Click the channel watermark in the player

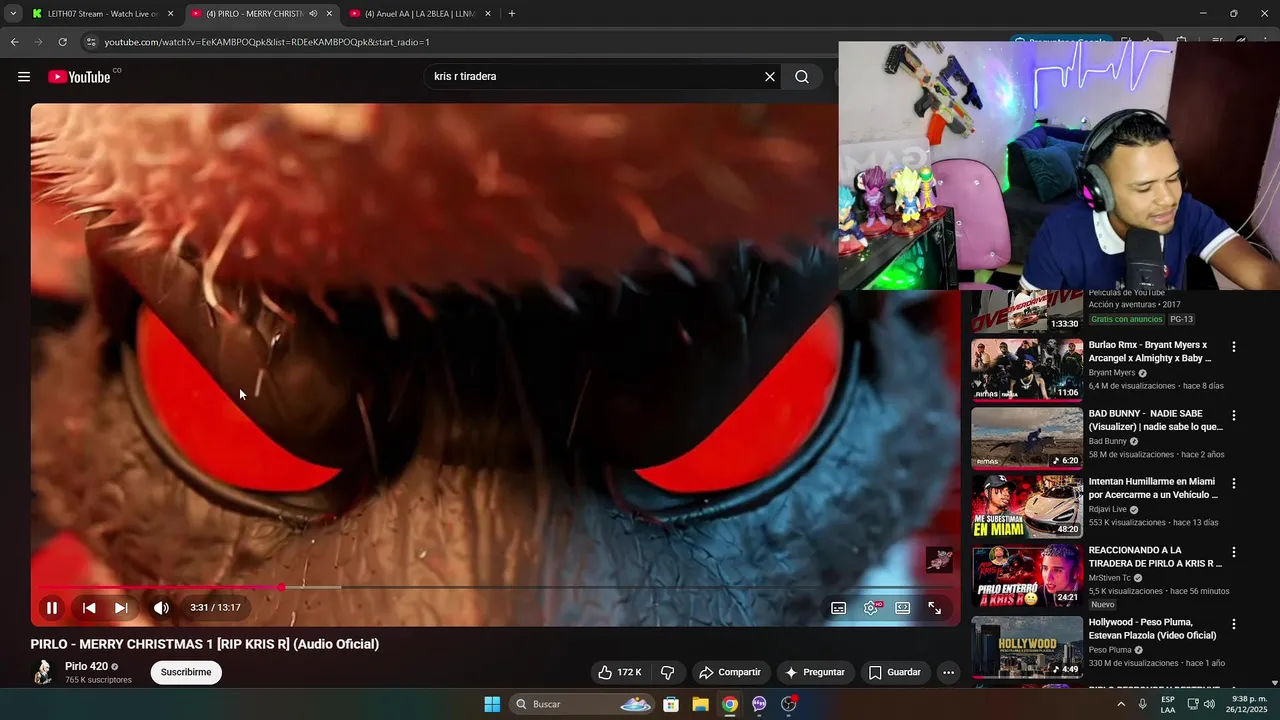pyautogui.click(x=939, y=560)
